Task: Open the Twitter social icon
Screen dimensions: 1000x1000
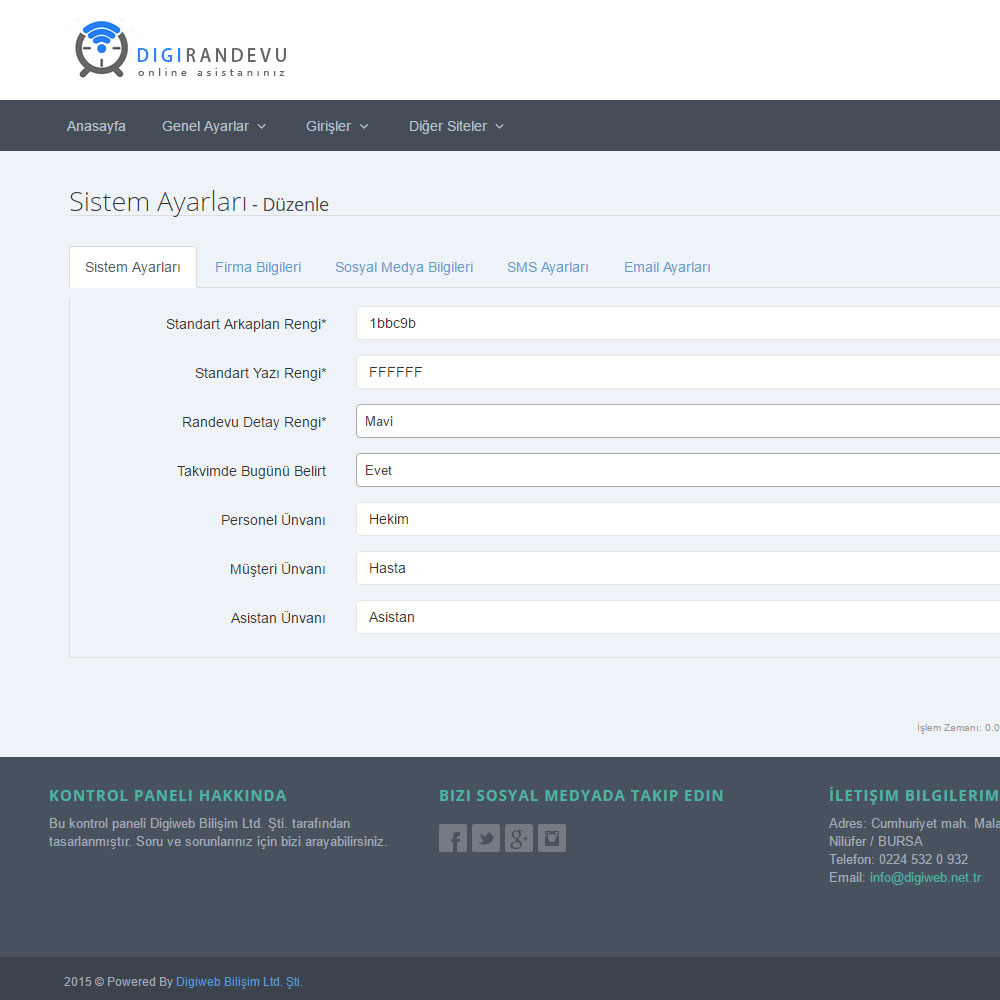Action: coord(486,838)
